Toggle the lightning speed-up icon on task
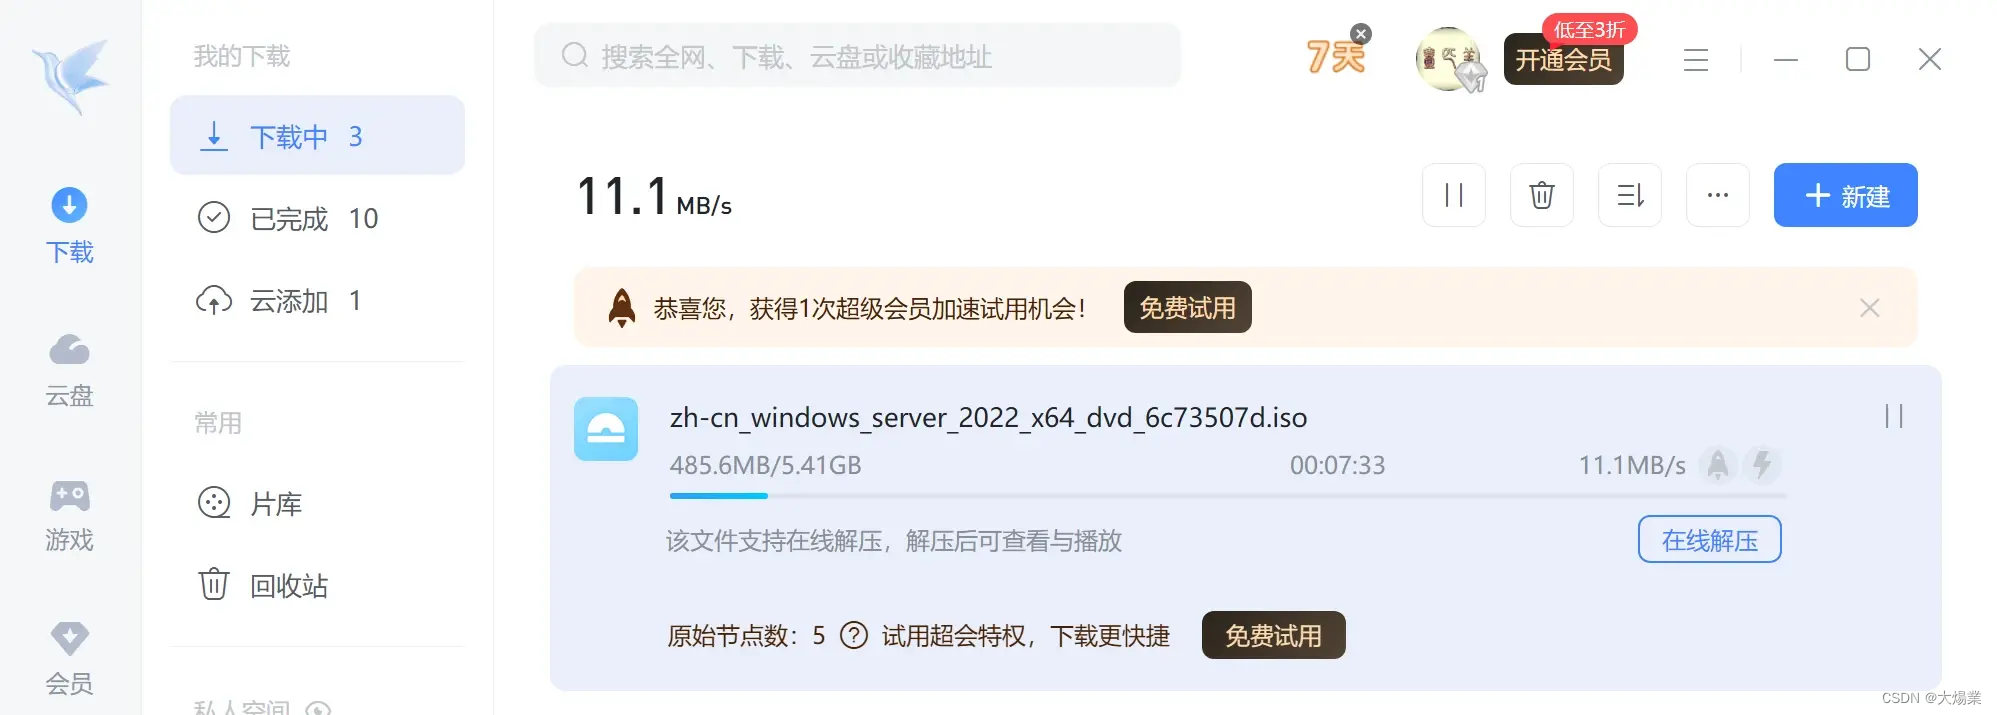This screenshot has width=1997, height=715. coord(1761,465)
